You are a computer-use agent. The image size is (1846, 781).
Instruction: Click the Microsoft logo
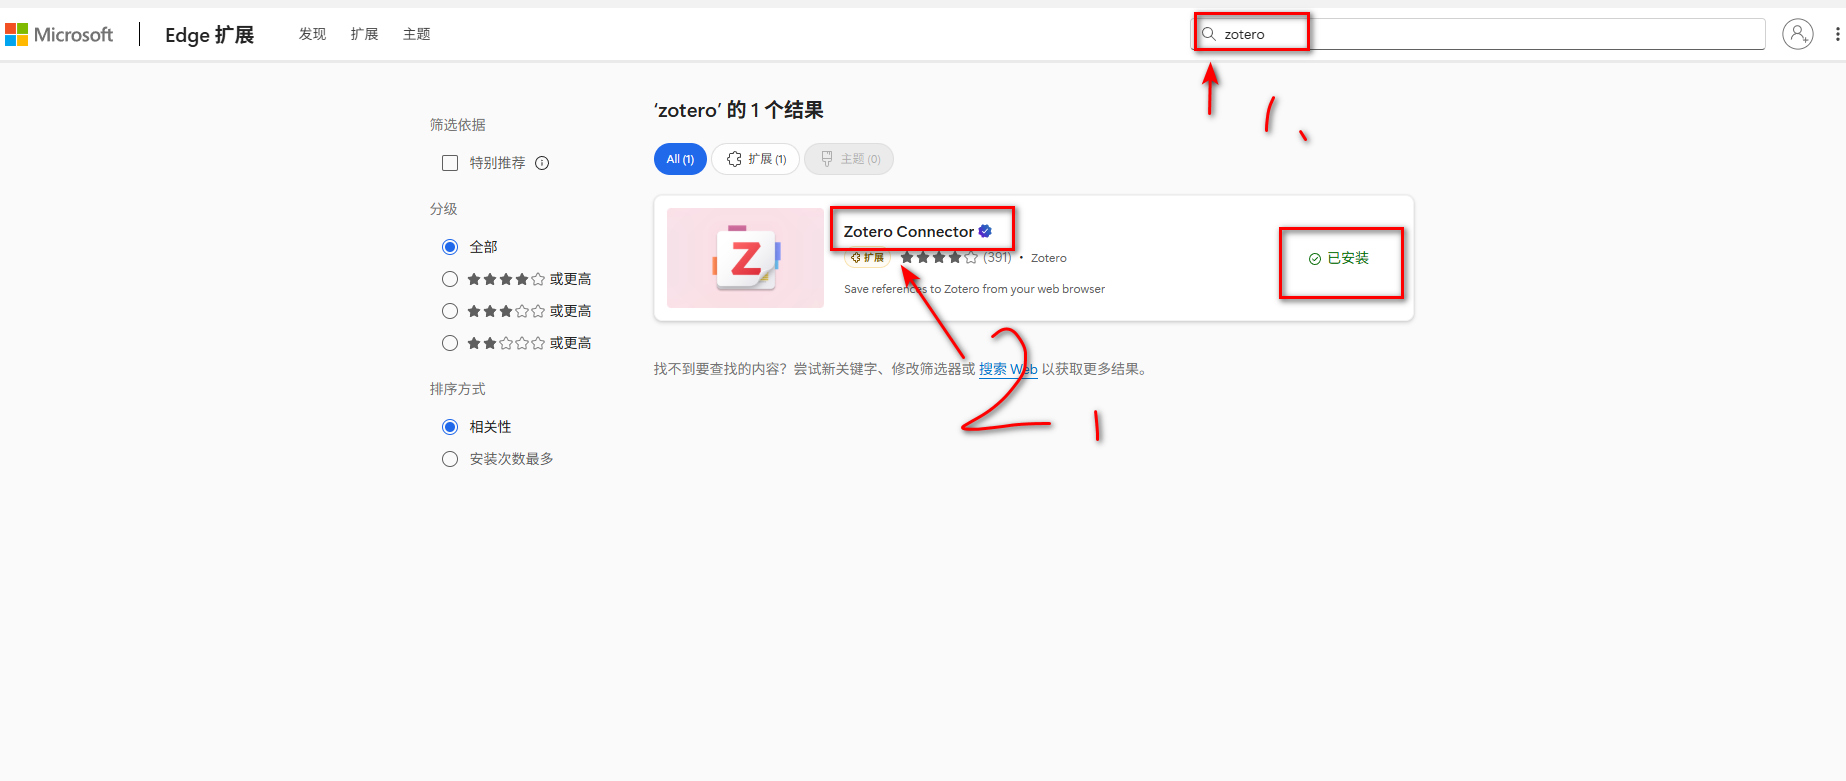pyautogui.click(x=59, y=35)
